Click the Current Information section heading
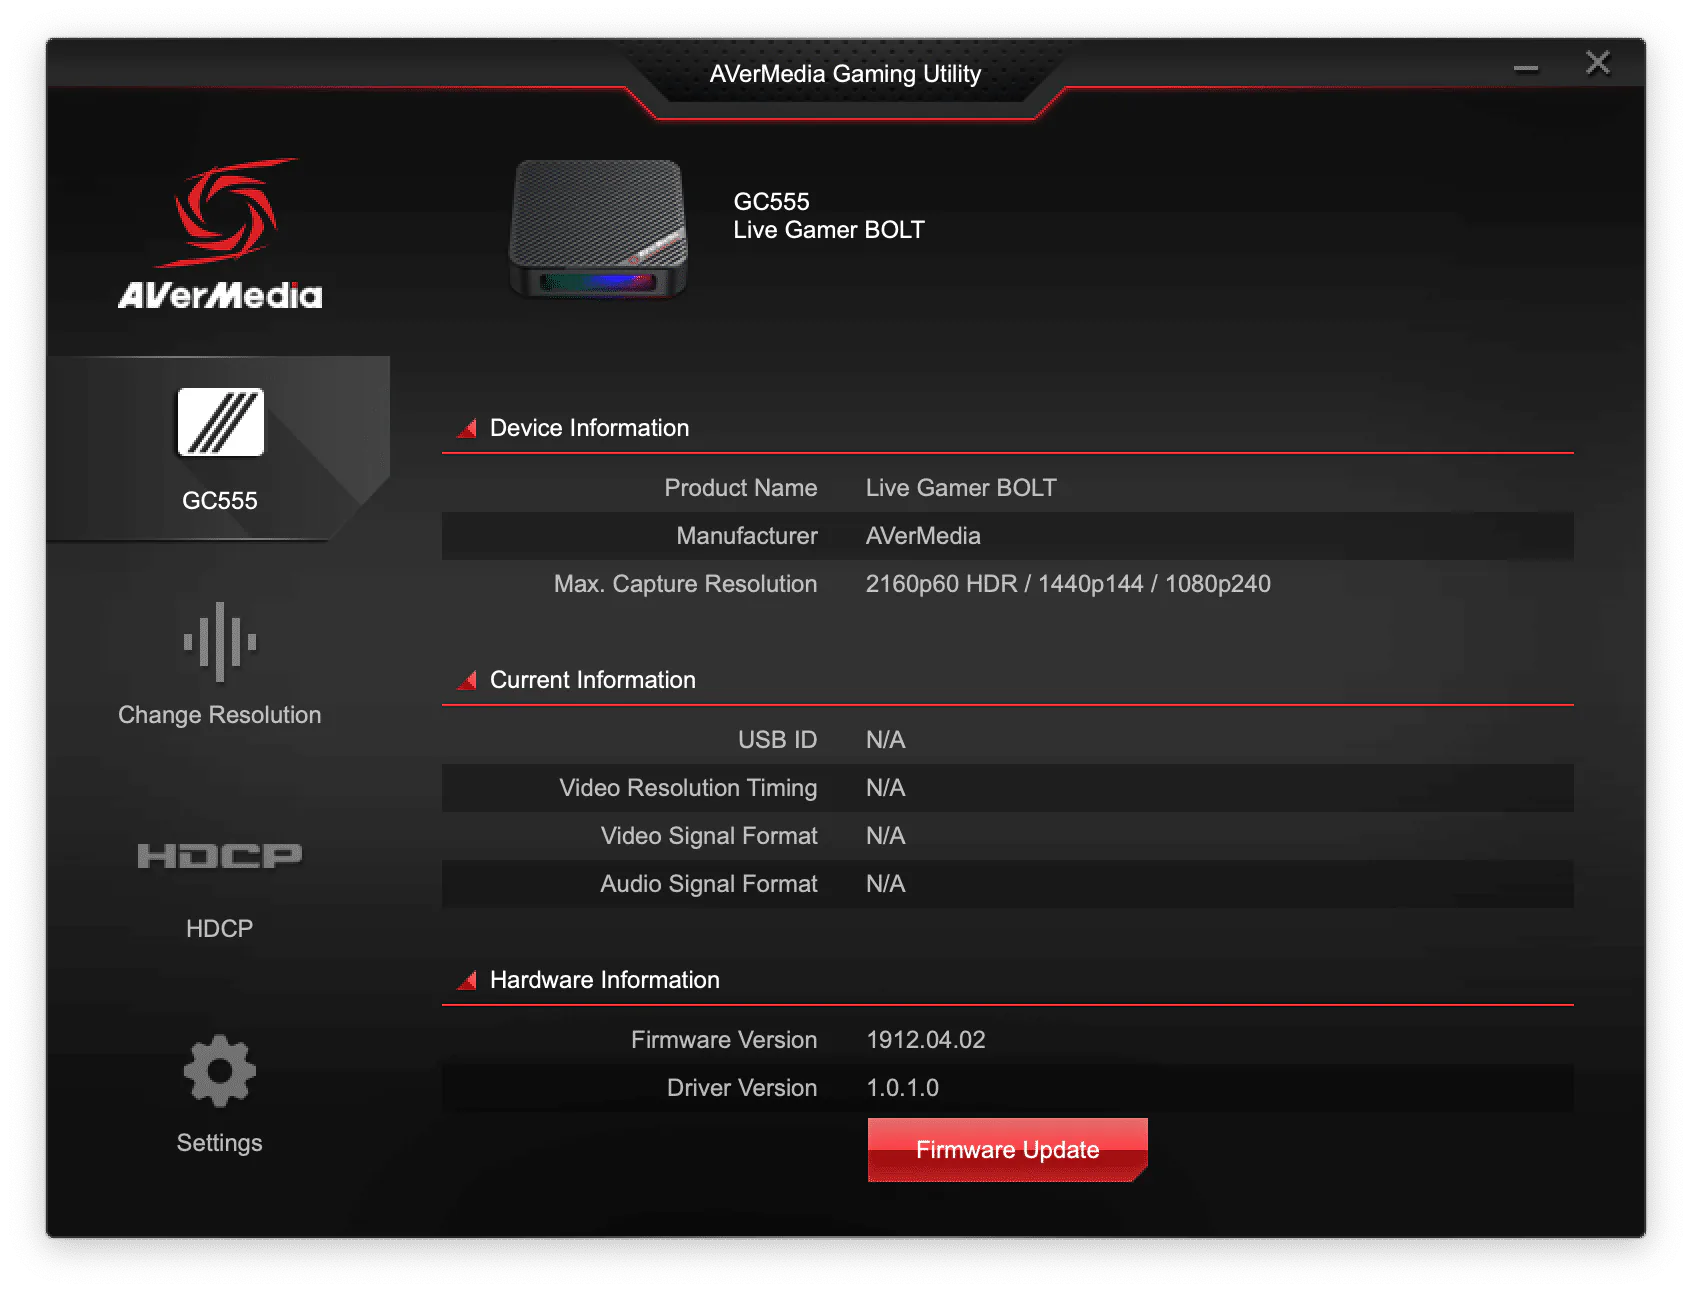The height and width of the screenshot is (1292, 1692). pyautogui.click(x=592, y=680)
